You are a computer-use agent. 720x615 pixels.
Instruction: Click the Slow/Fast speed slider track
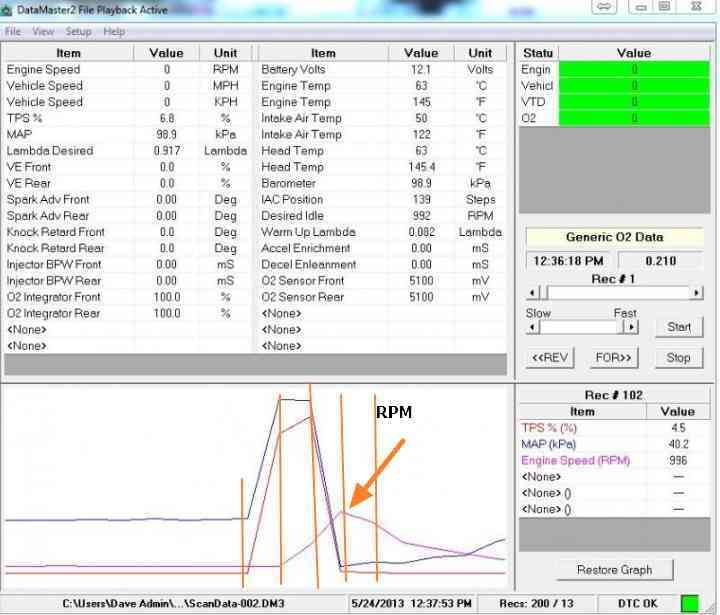(x=581, y=327)
